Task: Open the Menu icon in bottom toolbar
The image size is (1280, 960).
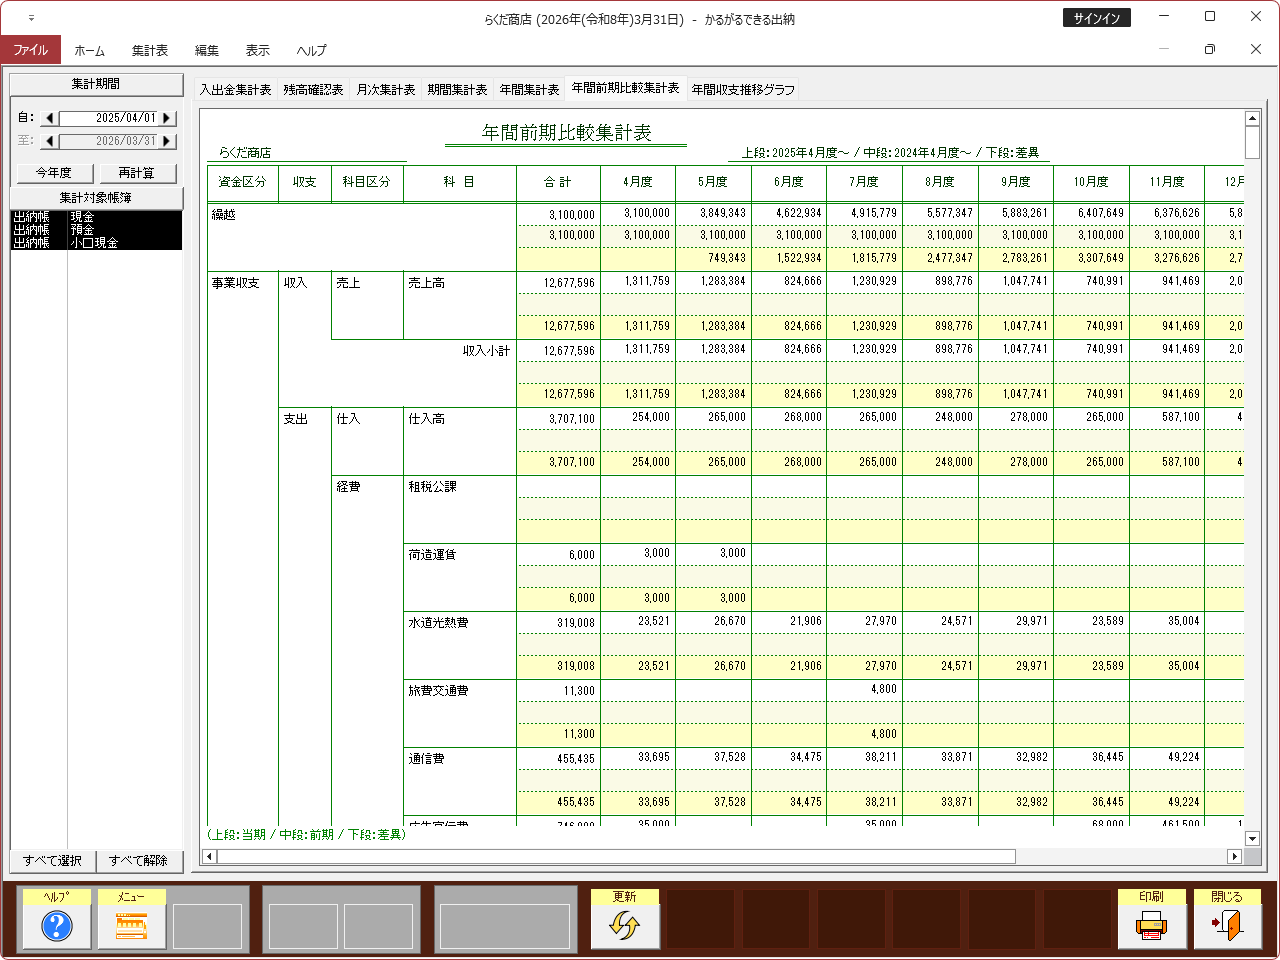Action: [131, 927]
